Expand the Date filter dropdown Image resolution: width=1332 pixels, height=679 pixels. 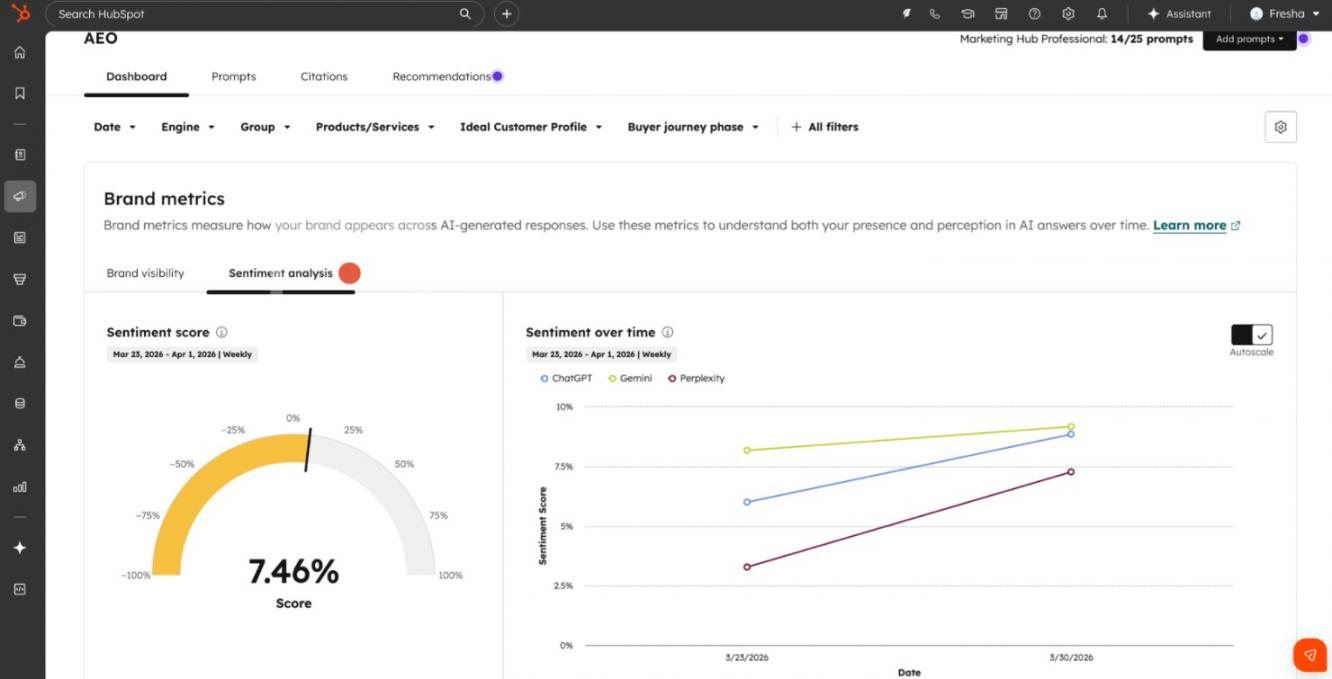115,127
